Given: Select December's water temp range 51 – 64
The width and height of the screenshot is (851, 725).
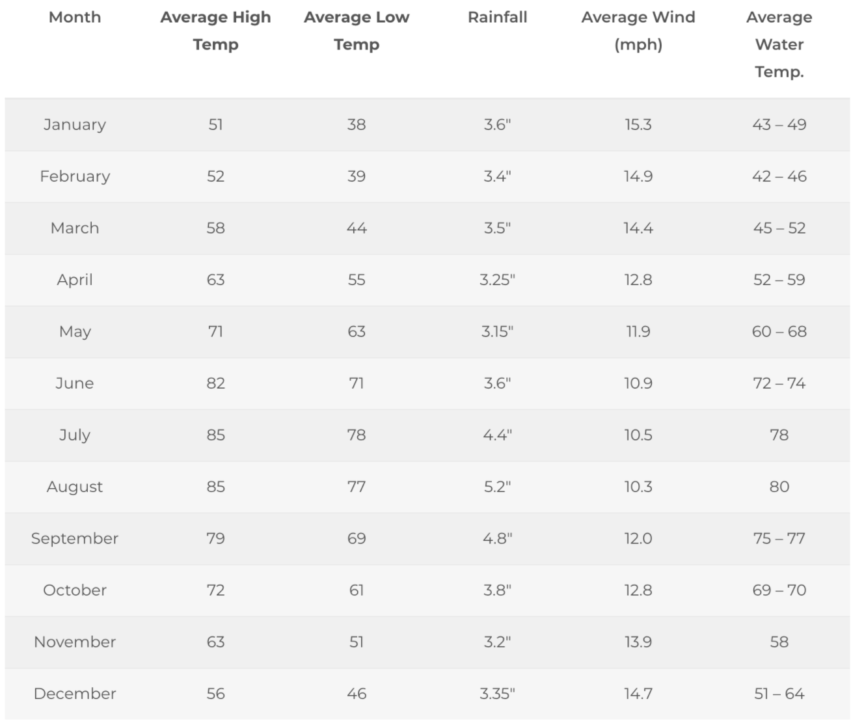Looking at the screenshot, I should tap(779, 694).
